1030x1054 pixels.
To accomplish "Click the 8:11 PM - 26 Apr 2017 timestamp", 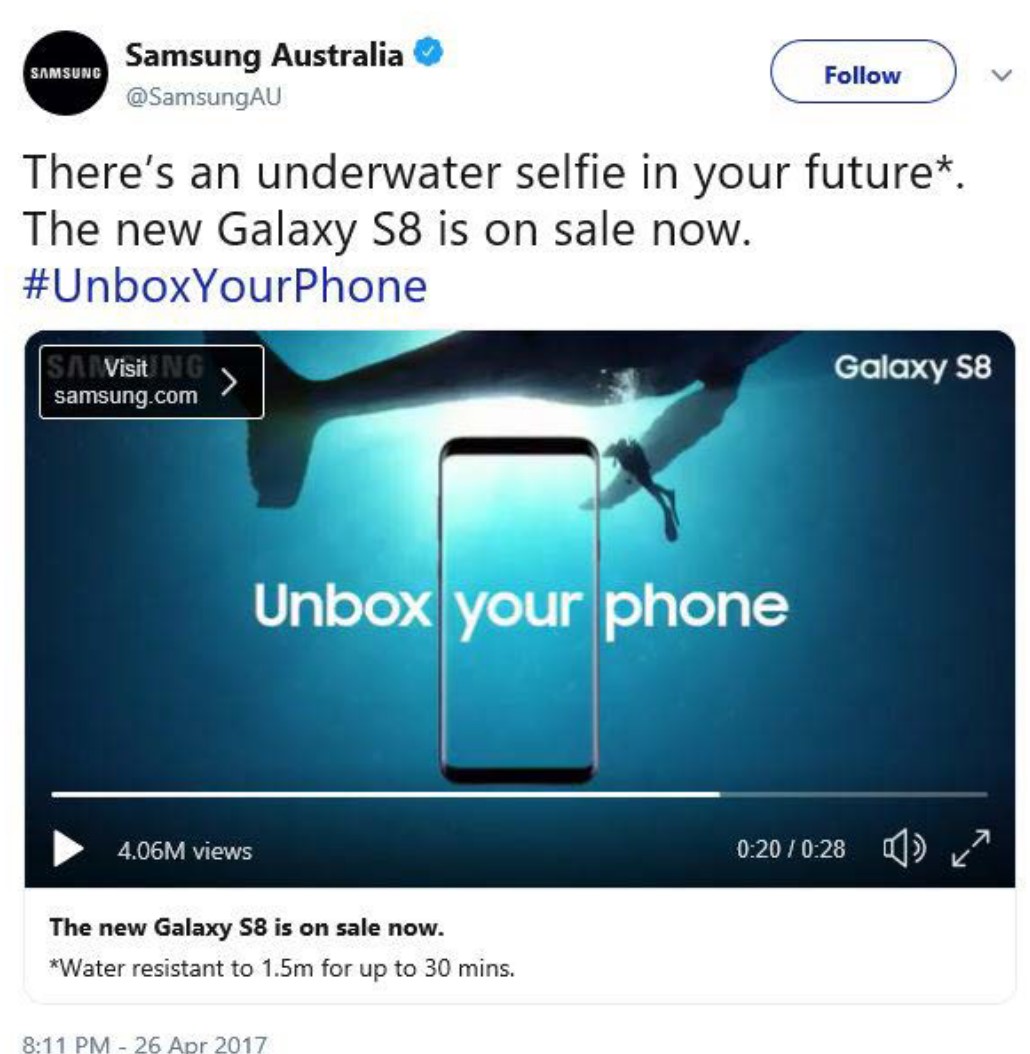I will point(145,1044).
